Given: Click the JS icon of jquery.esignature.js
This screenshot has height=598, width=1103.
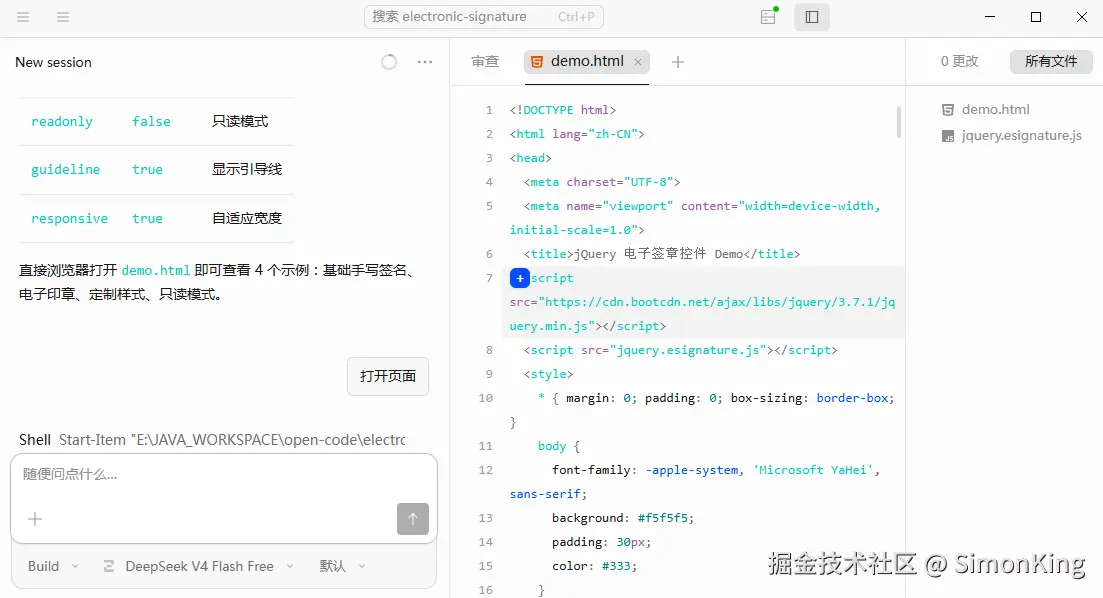Looking at the screenshot, I should click(x=948, y=136).
